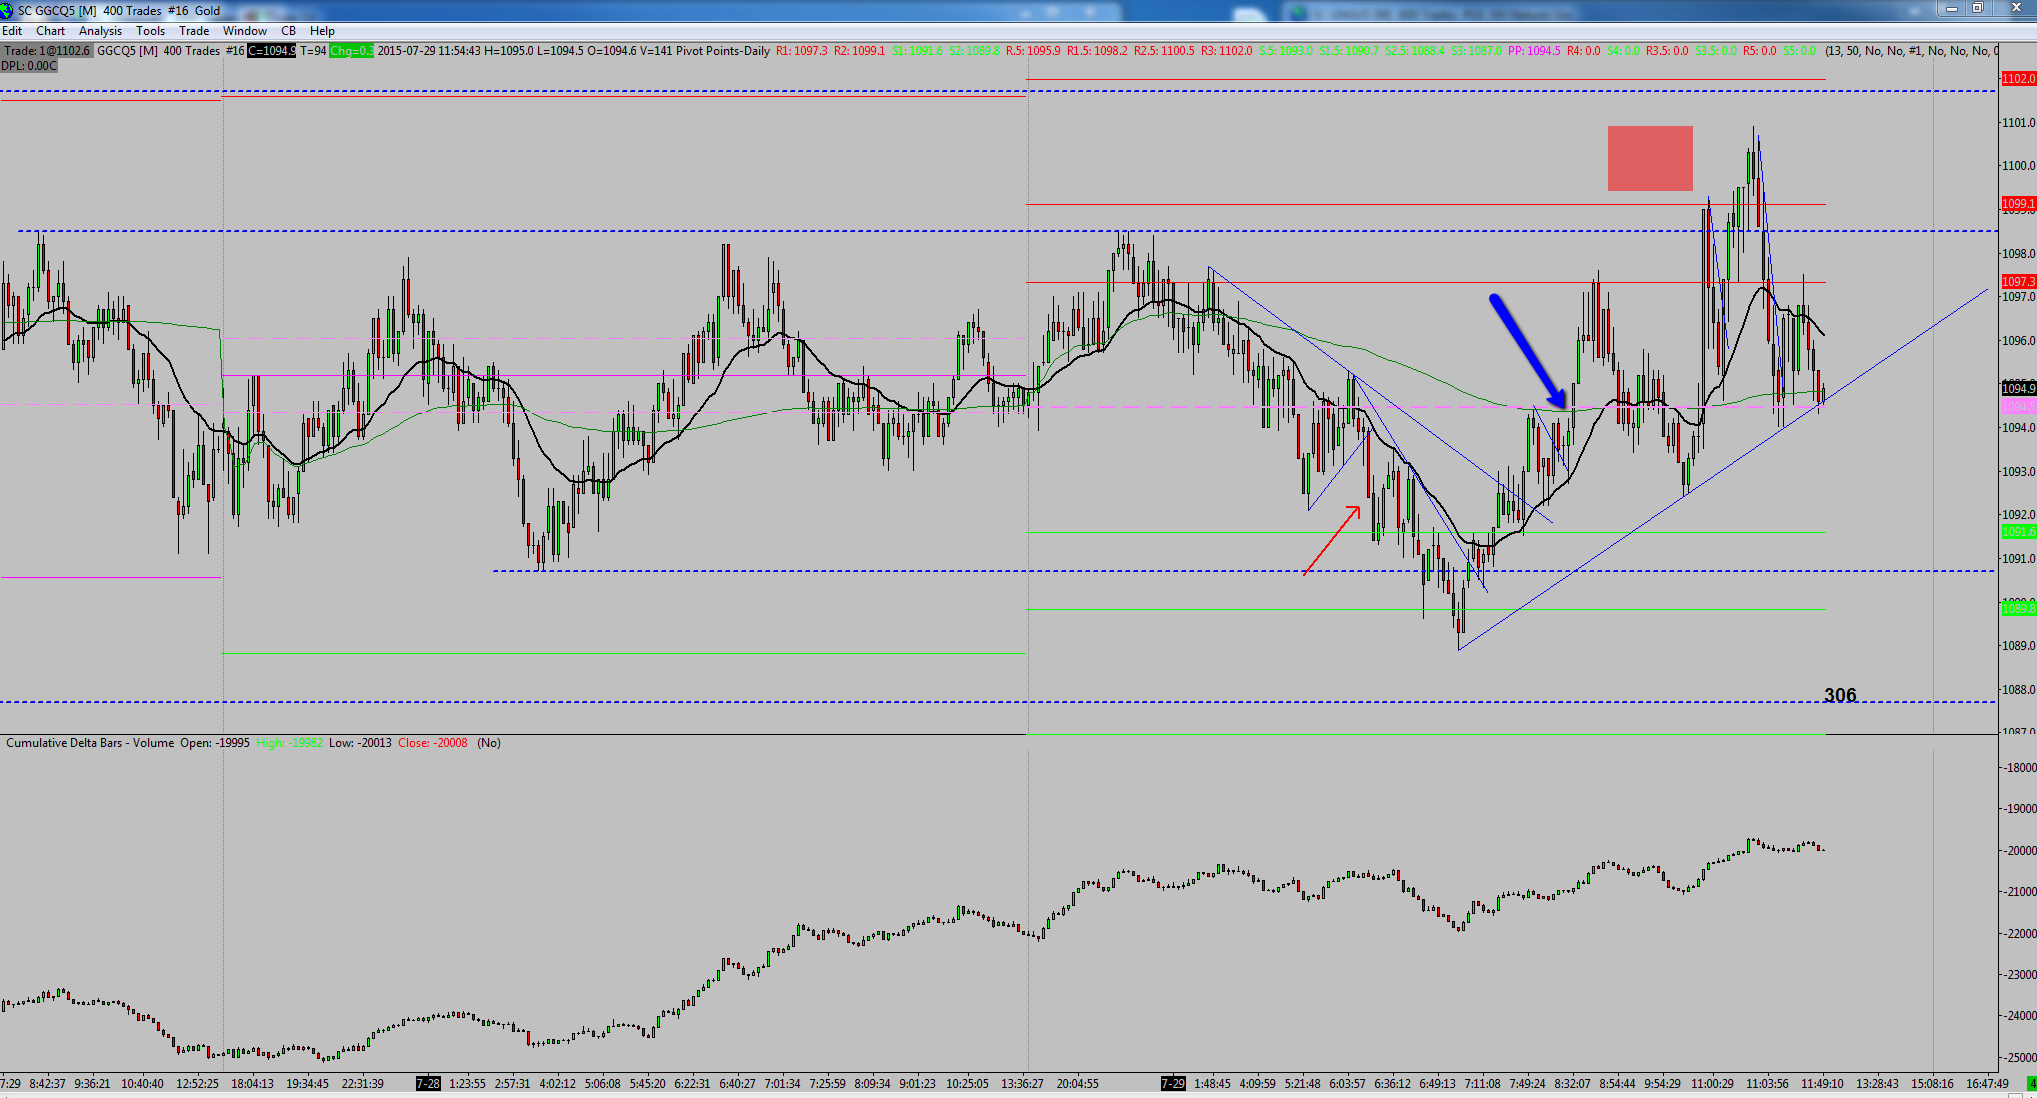Click the -20000 delta scale label
2037x1098 pixels.
pyautogui.click(x=2019, y=850)
